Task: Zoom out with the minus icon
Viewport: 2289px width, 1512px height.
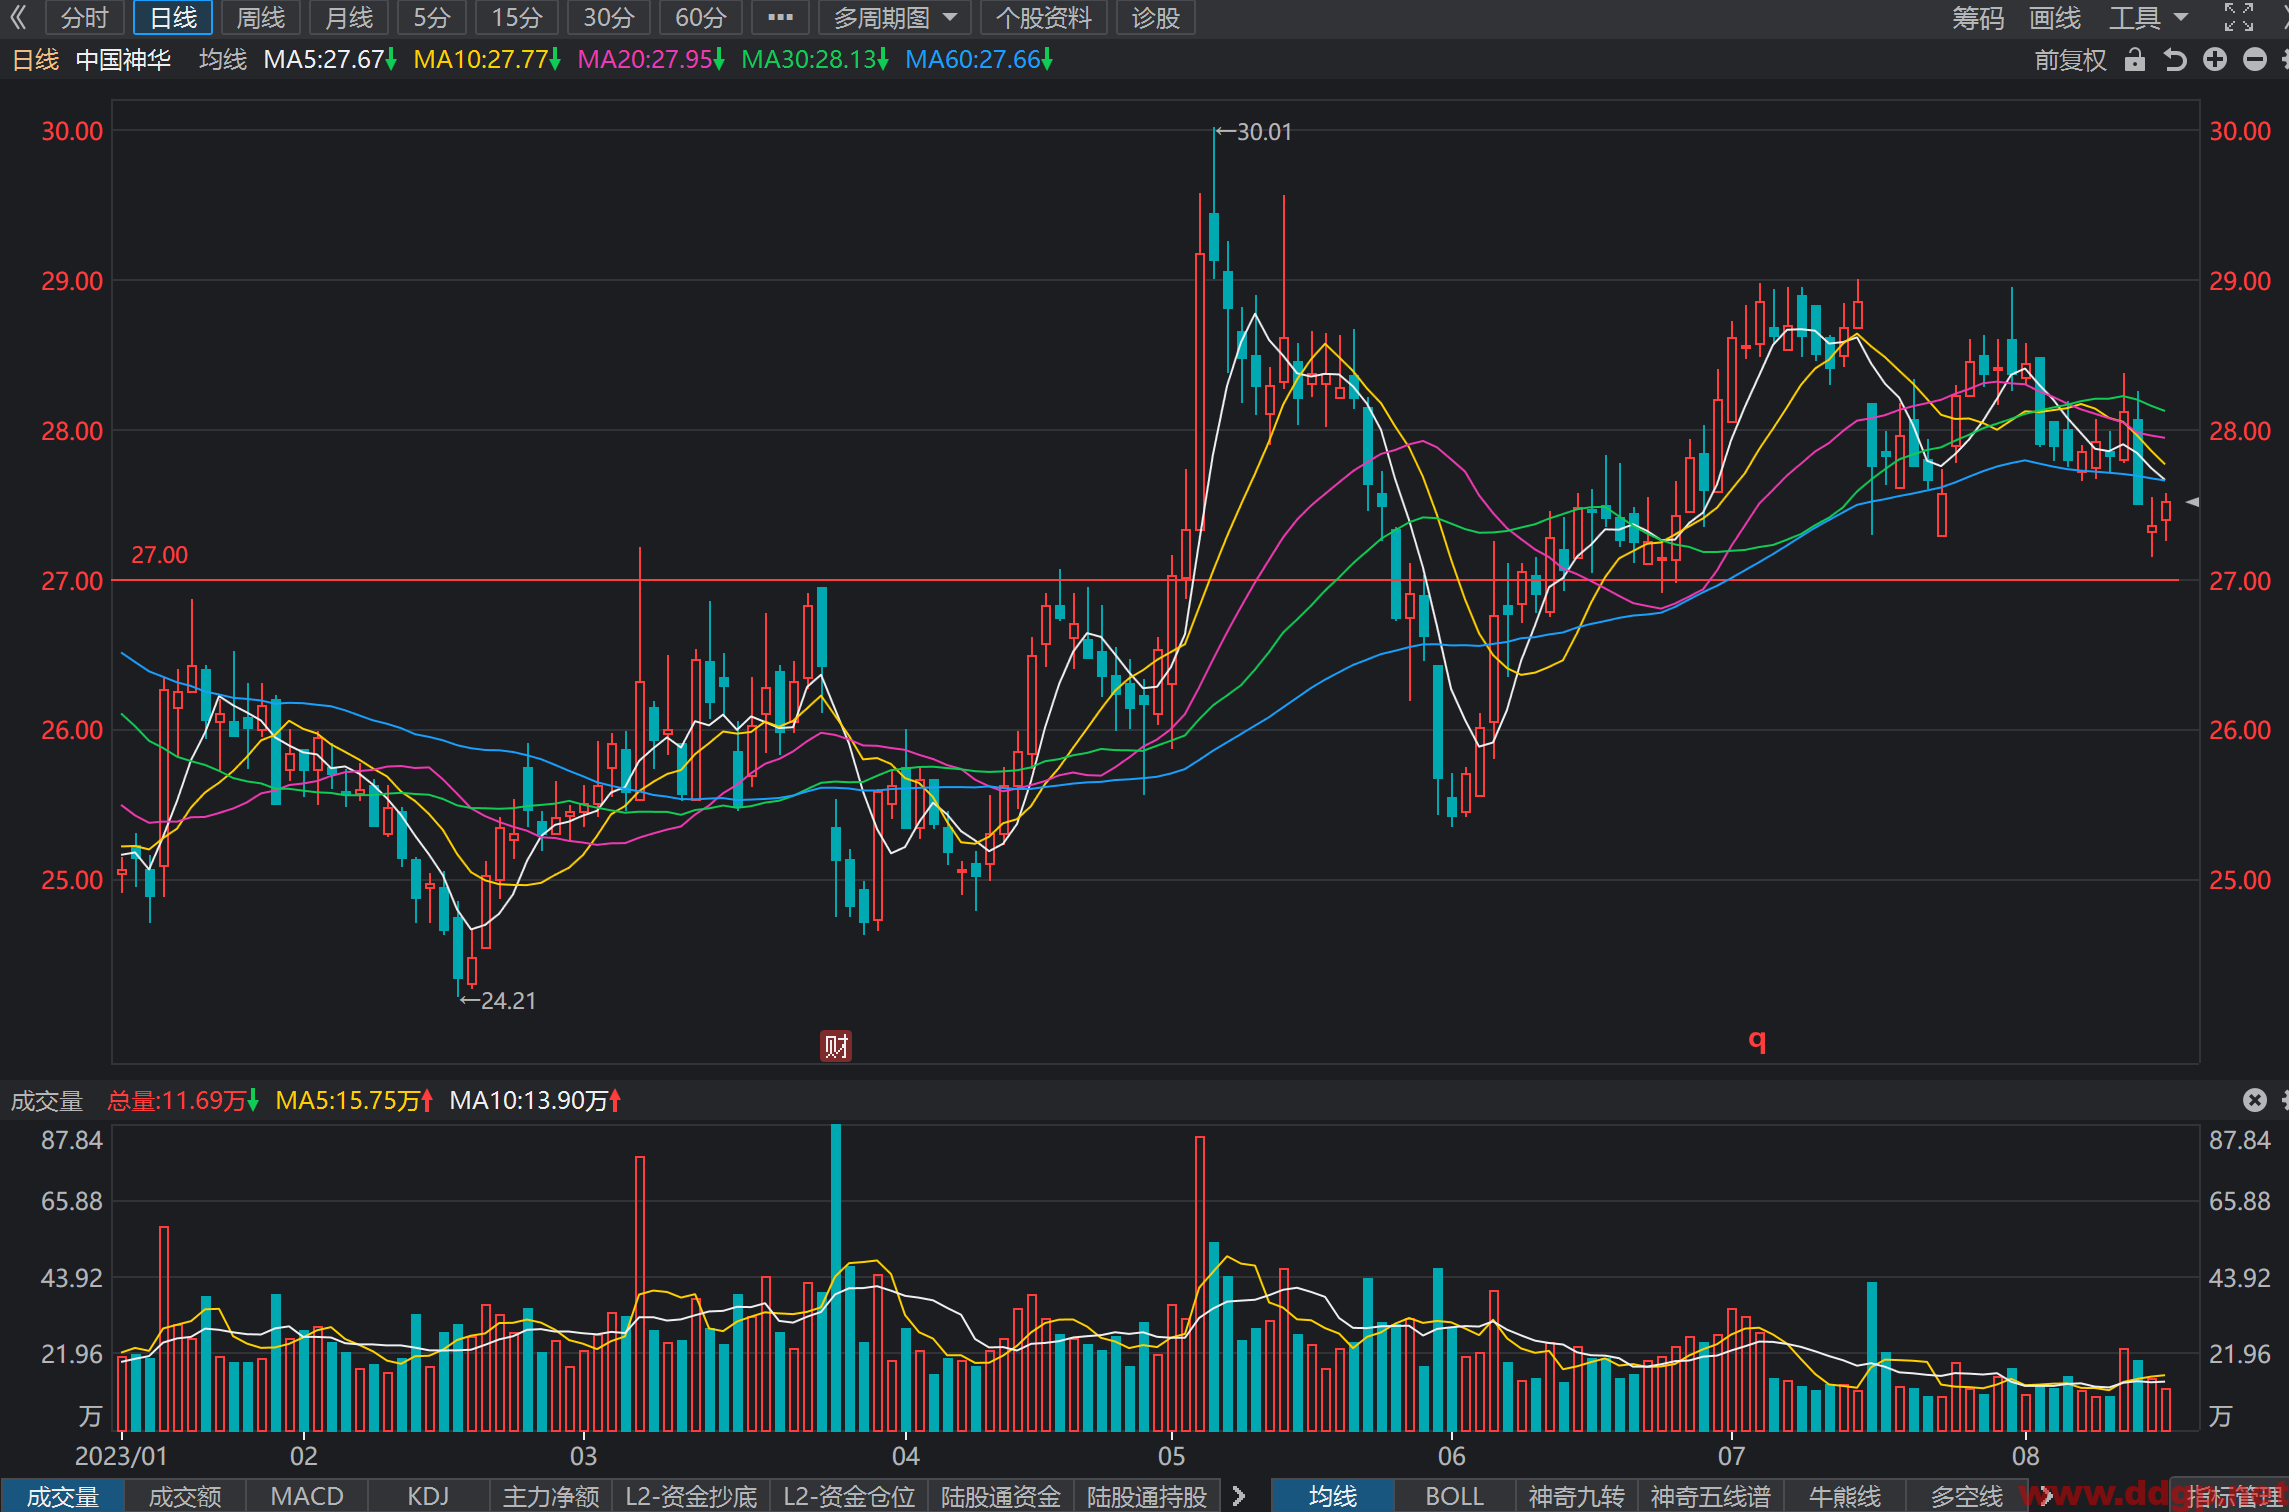Action: pyautogui.click(x=2255, y=60)
